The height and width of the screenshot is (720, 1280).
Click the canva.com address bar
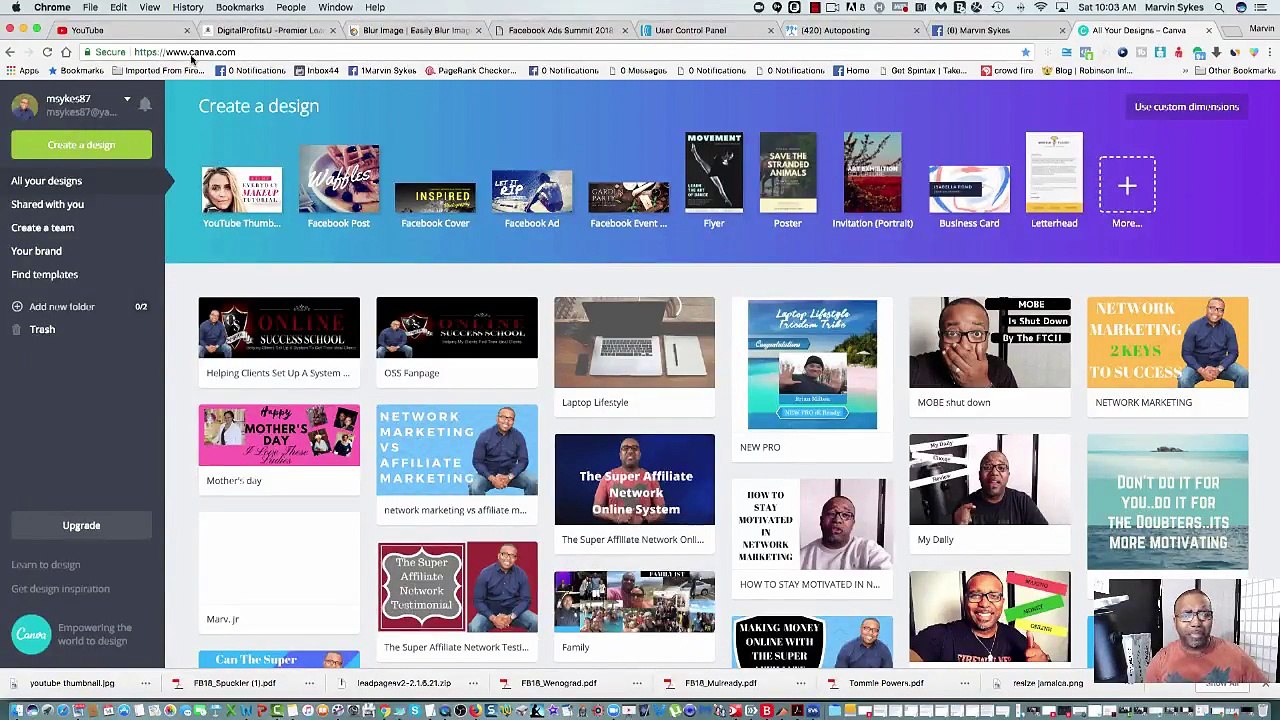click(555, 52)
